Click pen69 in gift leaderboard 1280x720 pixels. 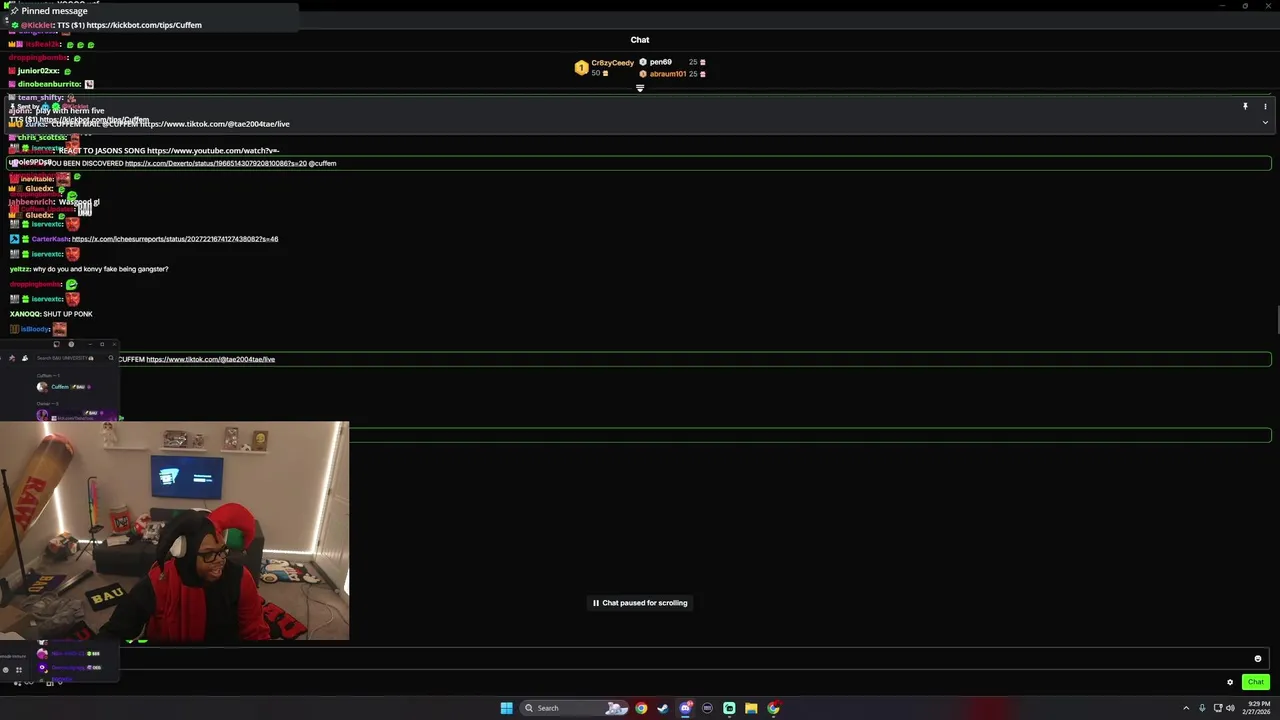point(661,62)
